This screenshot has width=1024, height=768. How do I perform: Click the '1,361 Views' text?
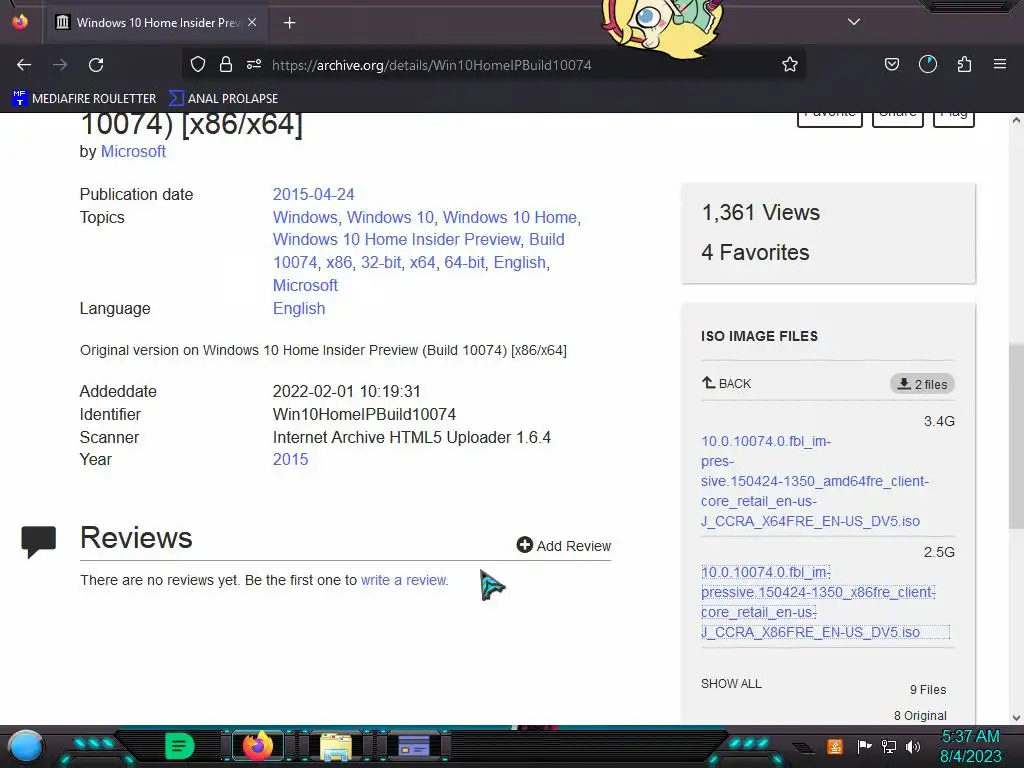pyautogui.click(x=760, y=213)
